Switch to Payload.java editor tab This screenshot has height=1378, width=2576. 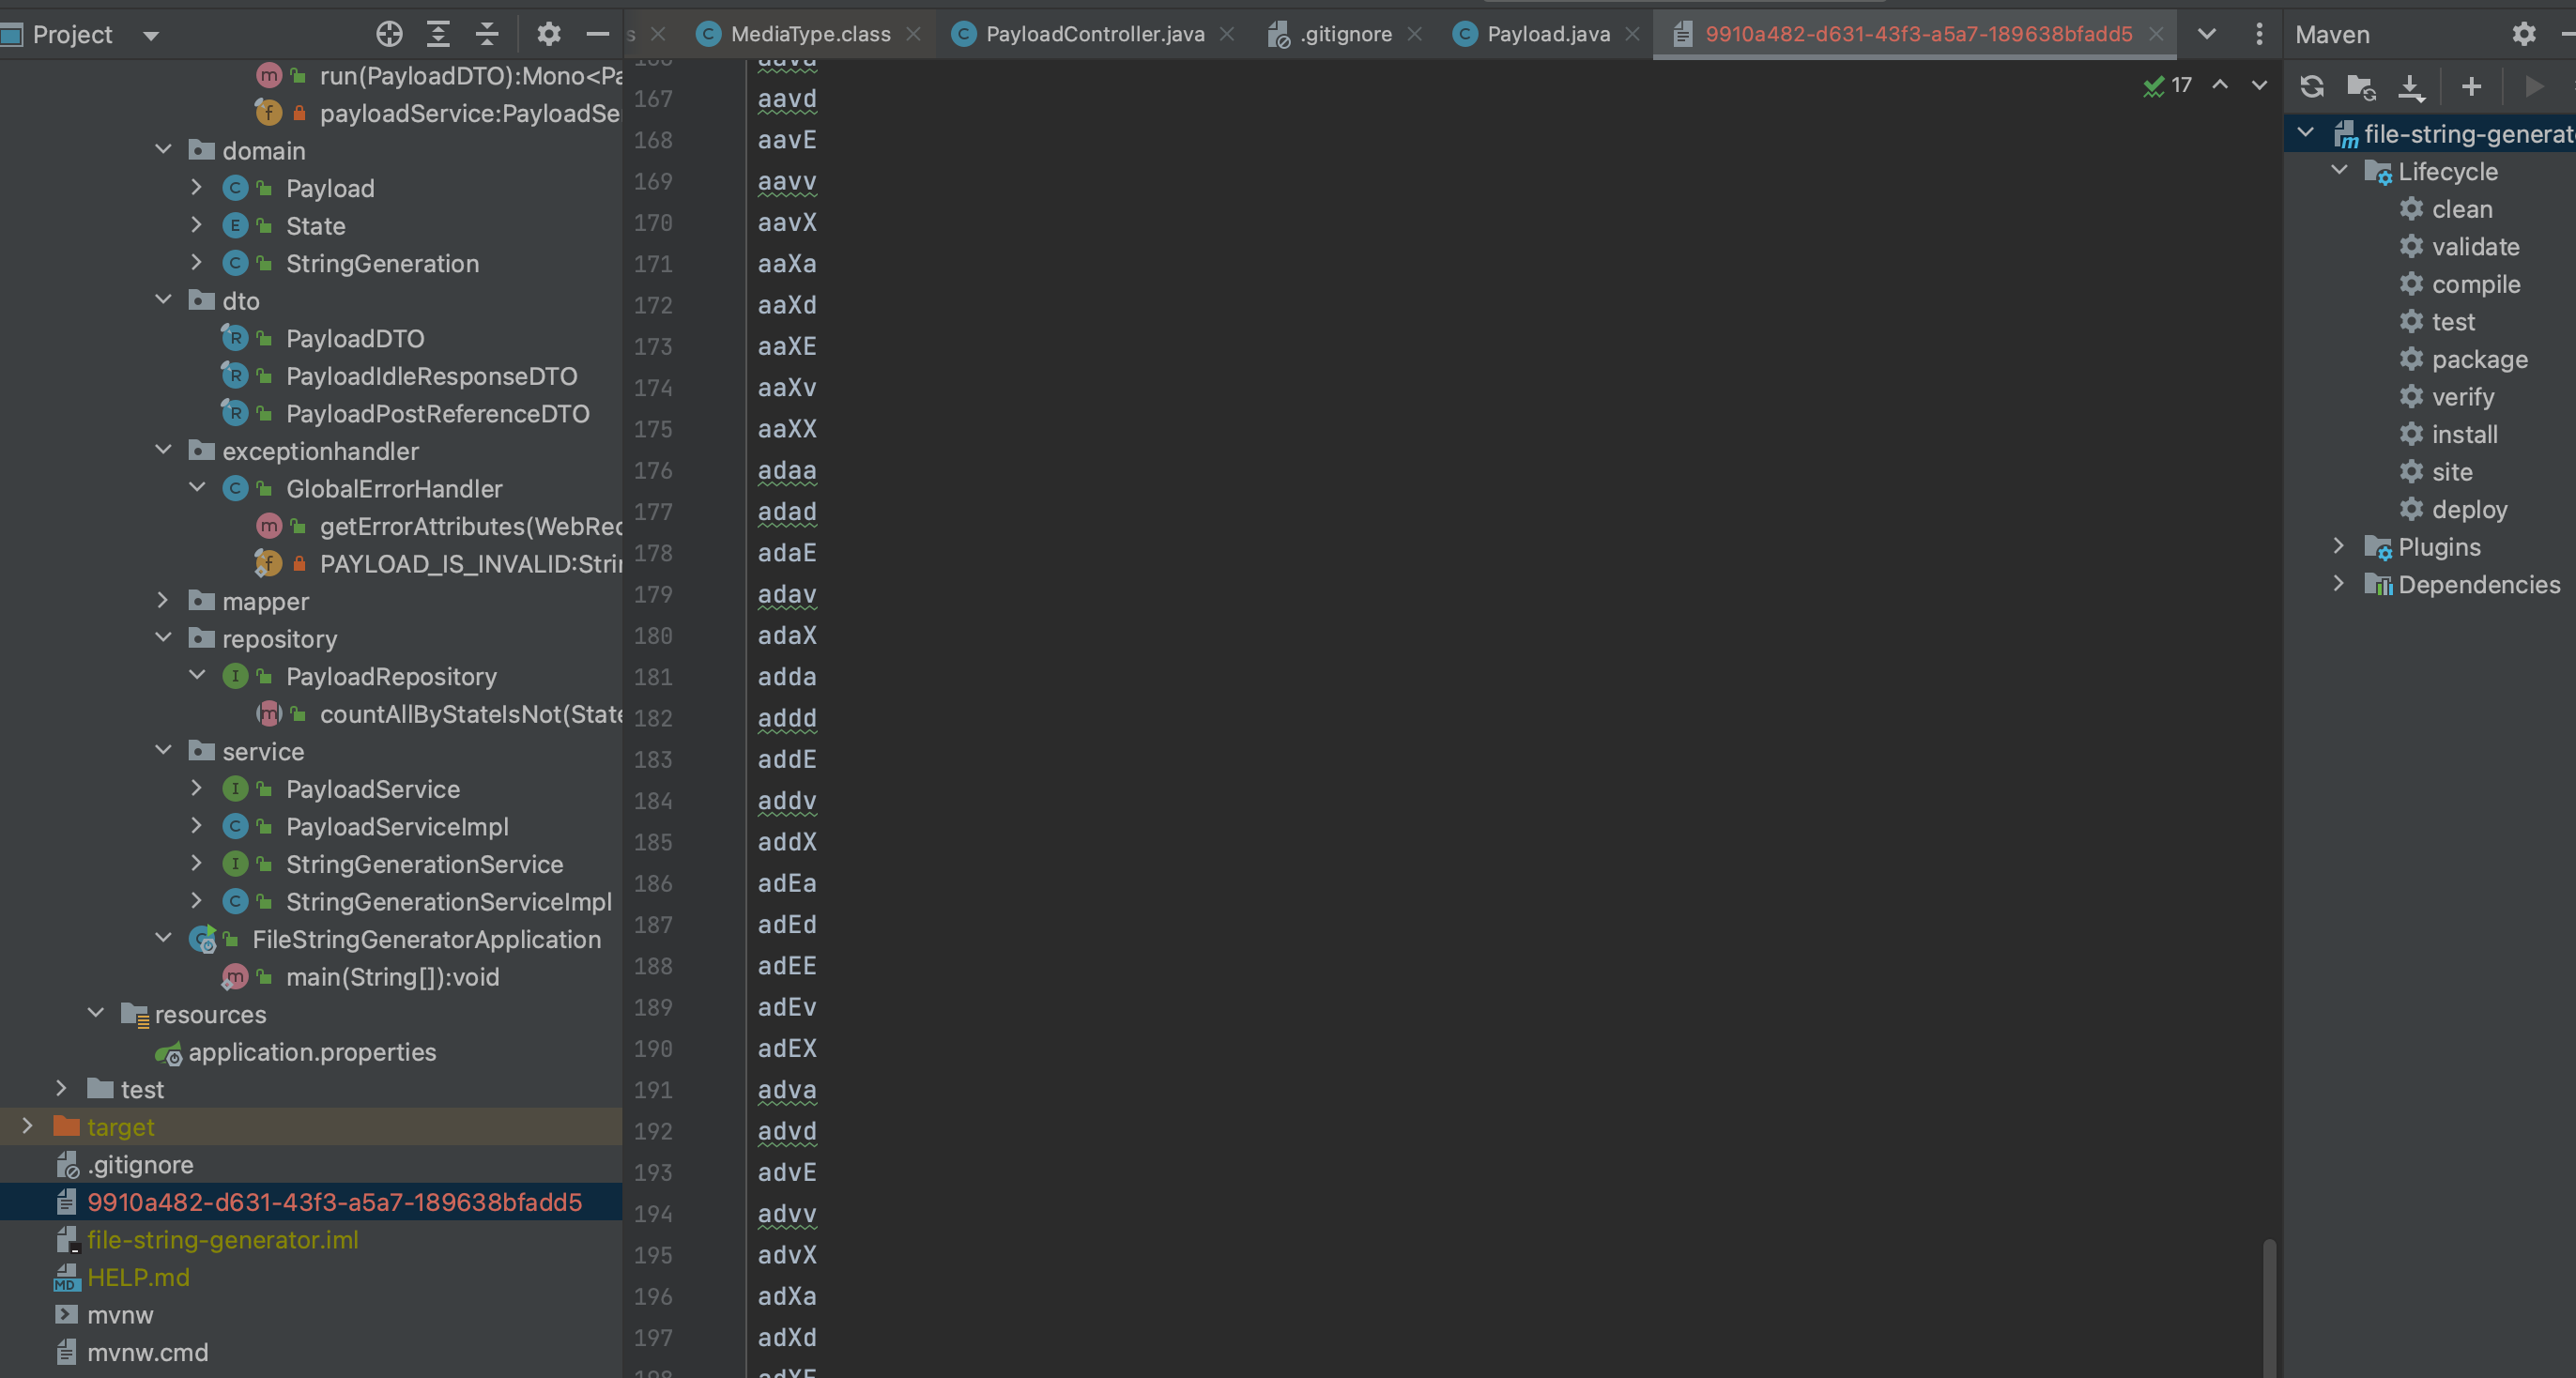click(x=1547, y=34)
